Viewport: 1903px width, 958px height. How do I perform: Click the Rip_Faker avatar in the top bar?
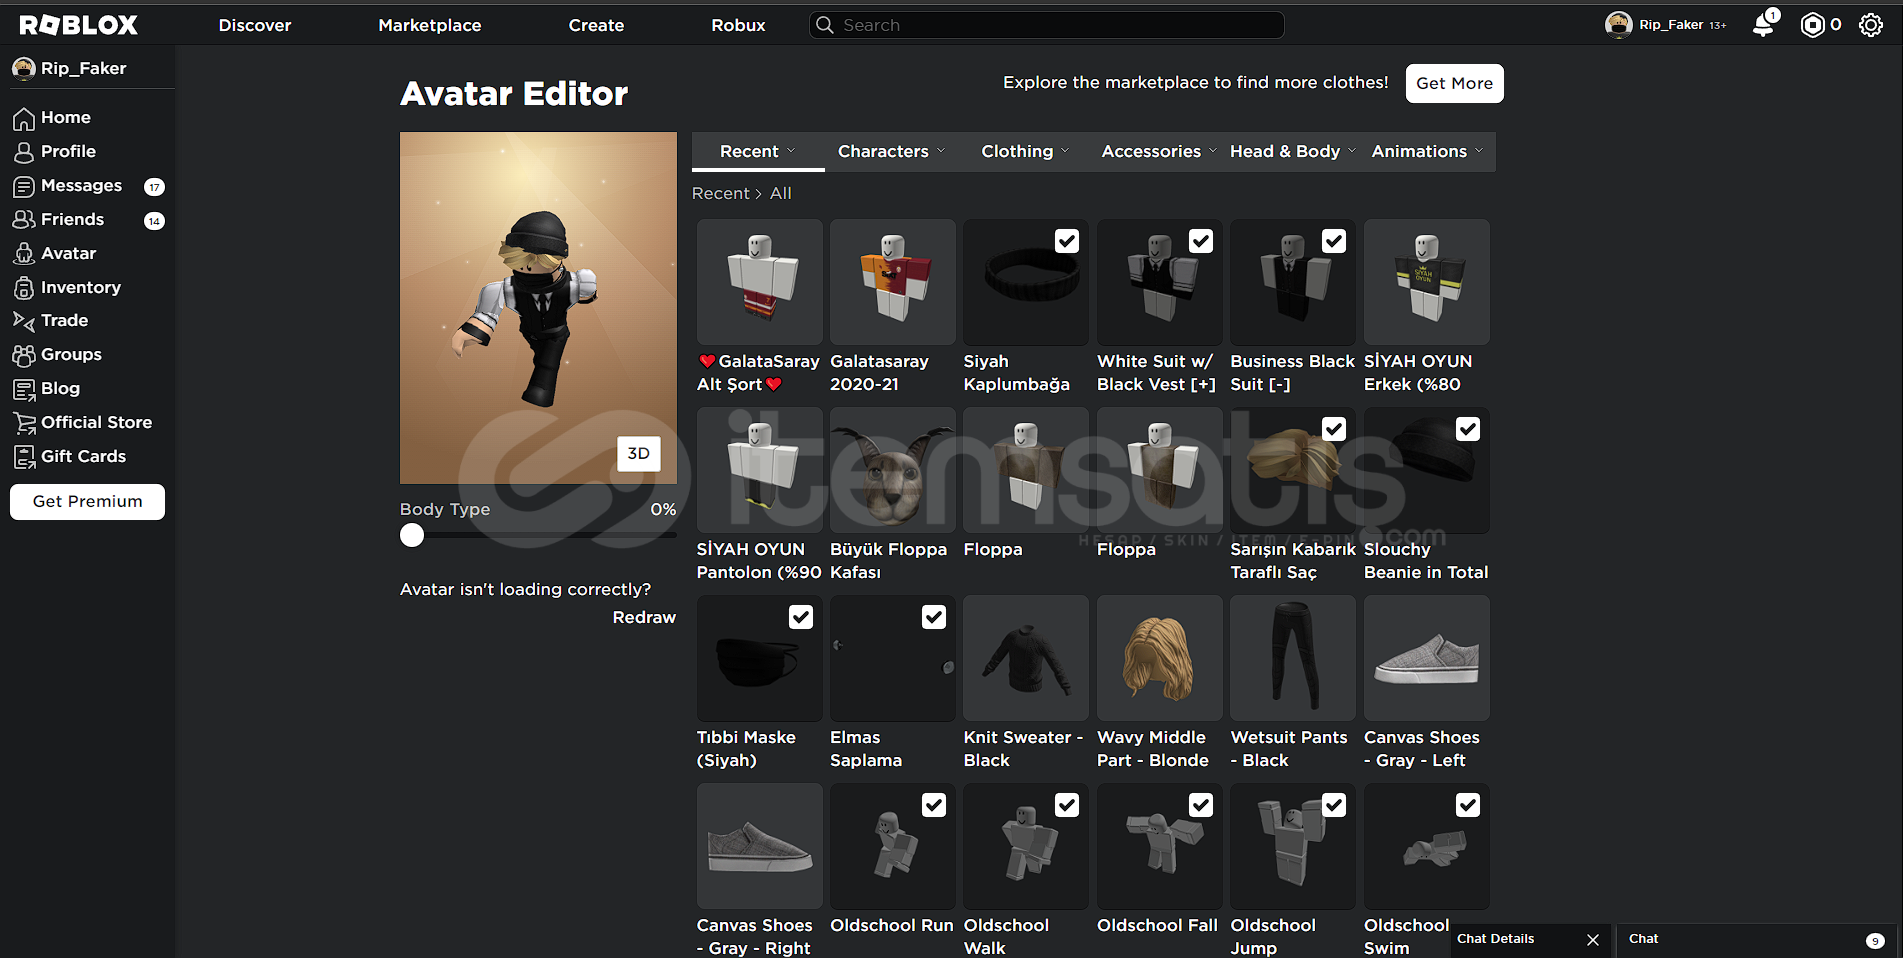[1618, 25]
